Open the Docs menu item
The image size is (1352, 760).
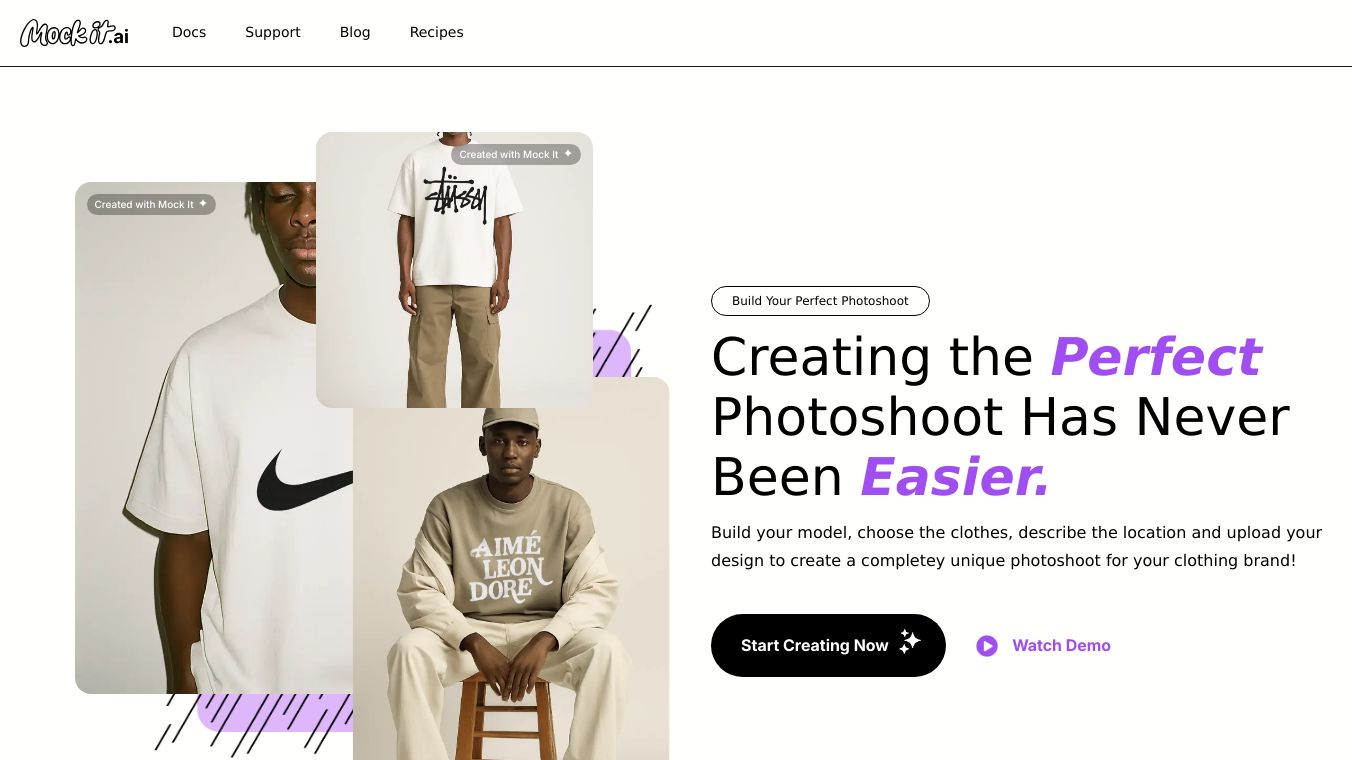(x=189, y=32)
